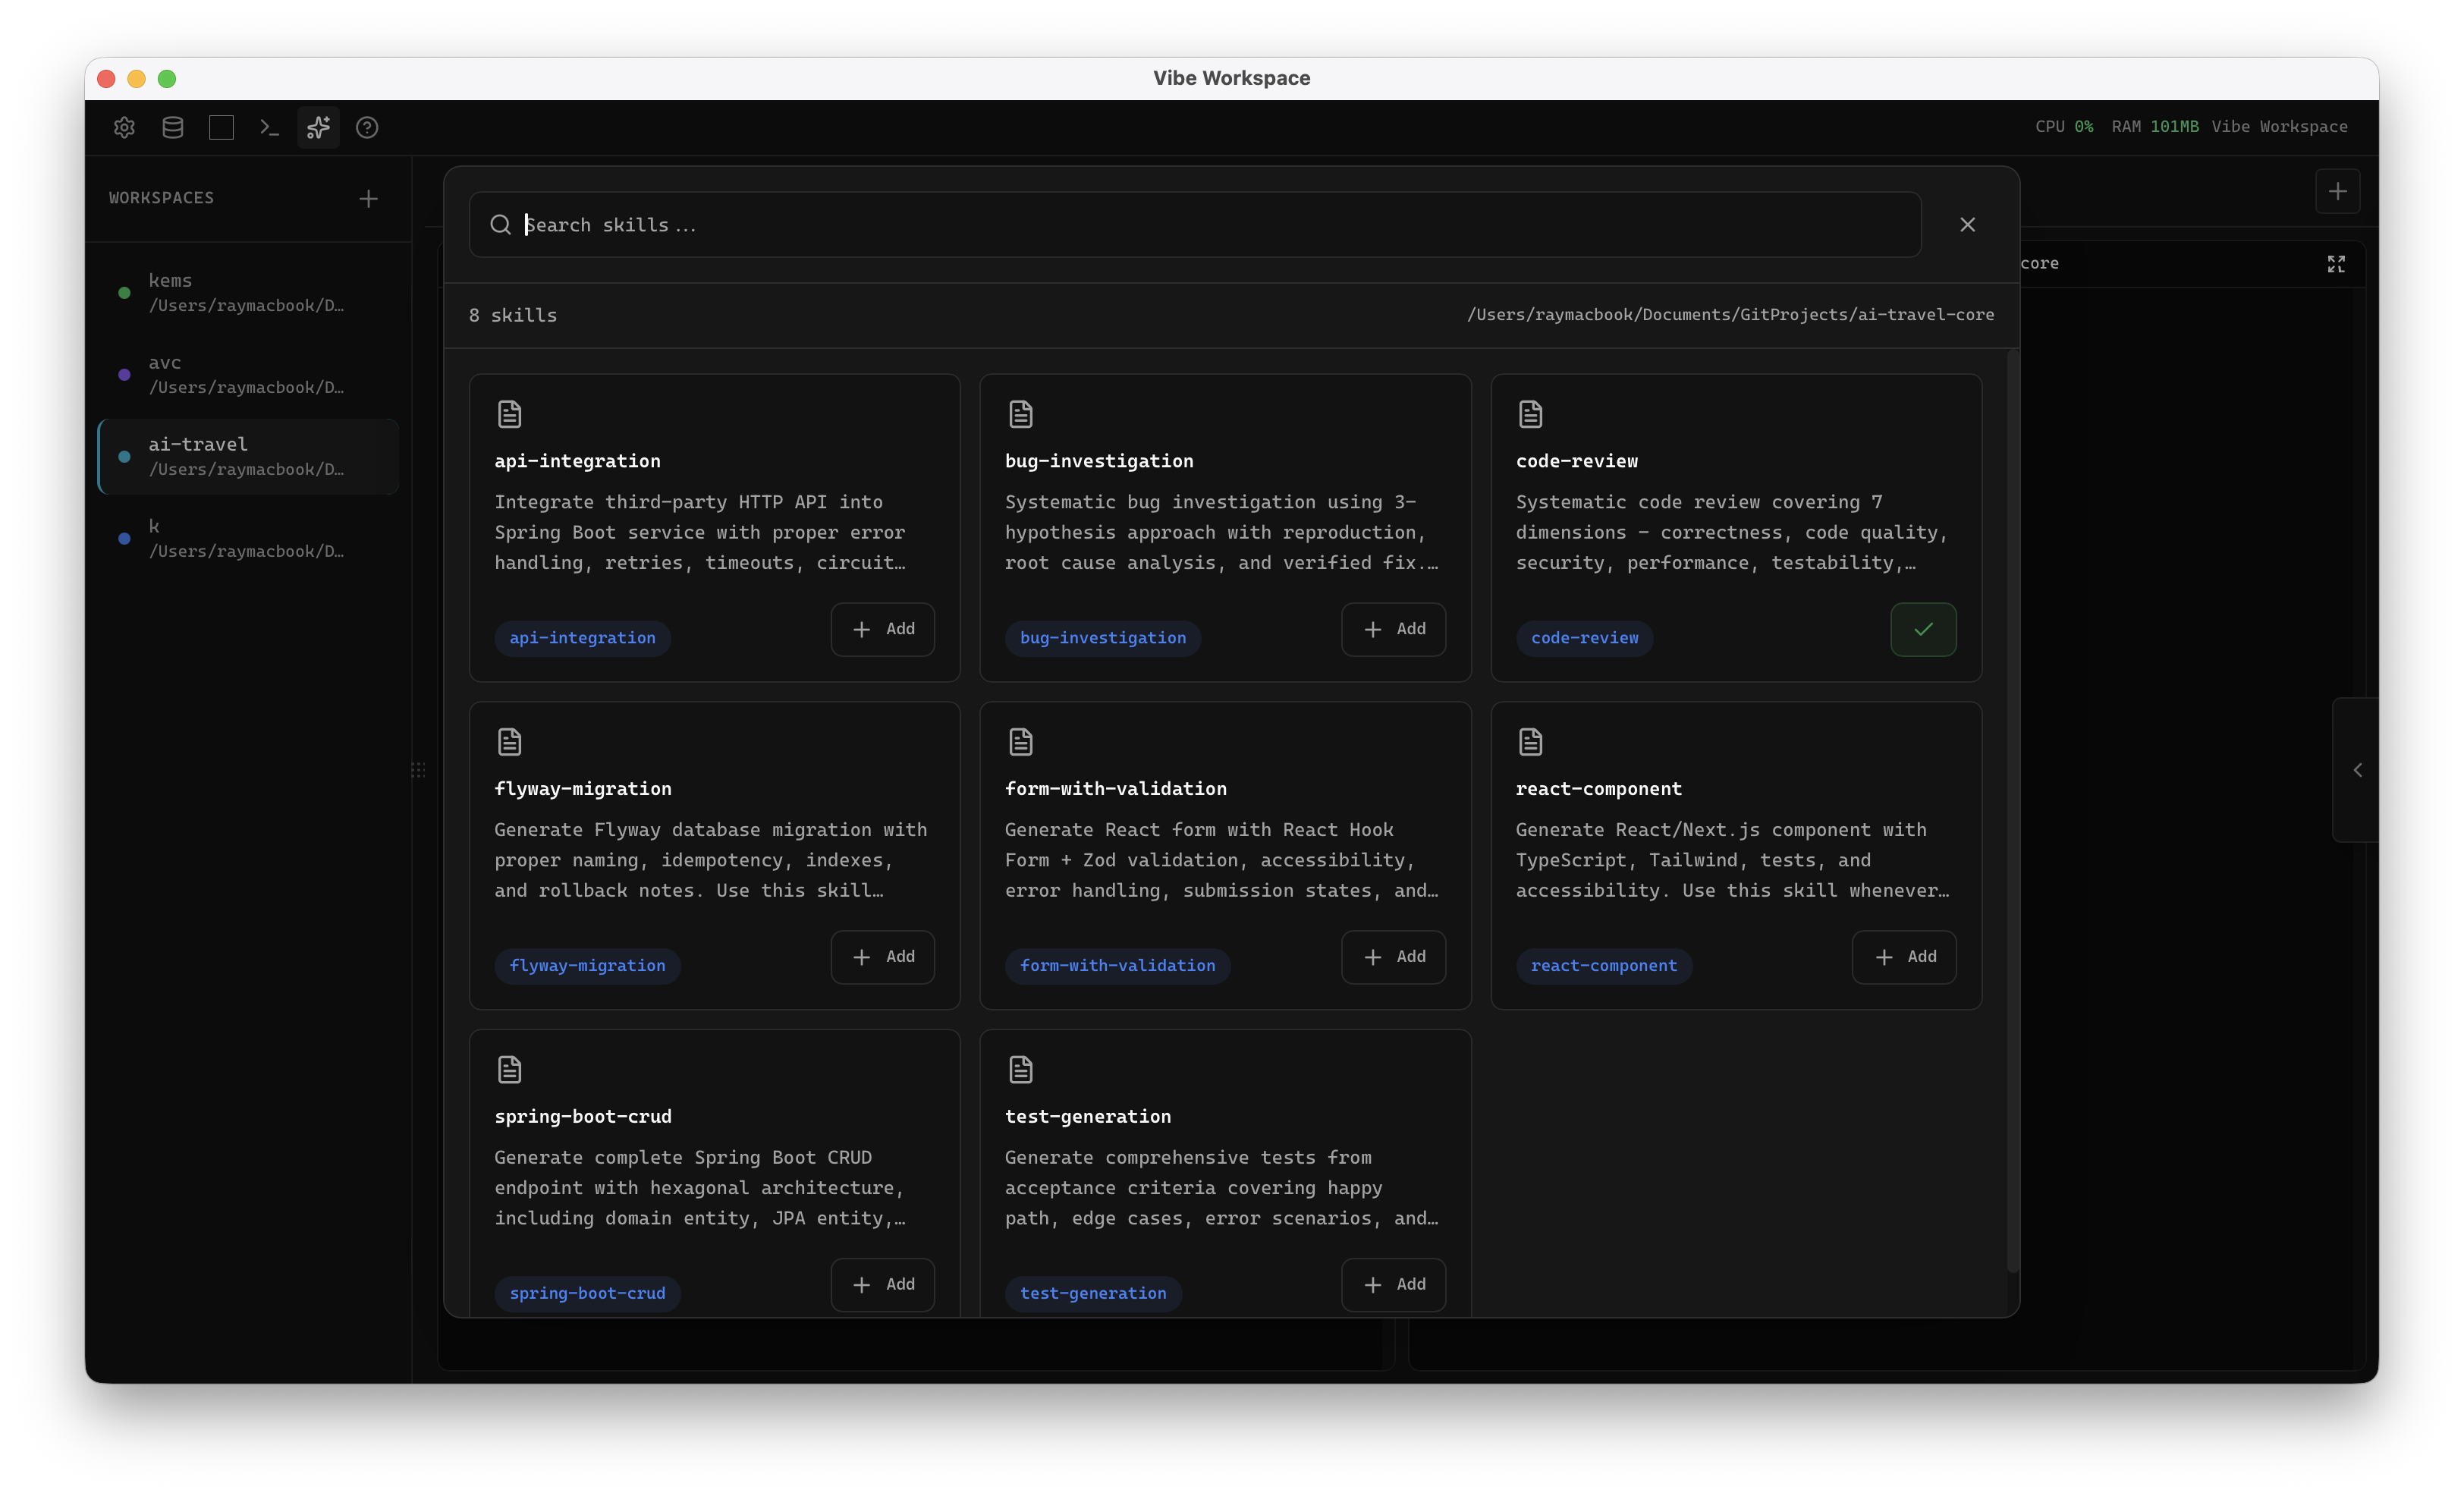The height and width of the screenshot is (1496, 2464).
Task: Click the document icon on test-generation card
Action: coord(1020,1070)
